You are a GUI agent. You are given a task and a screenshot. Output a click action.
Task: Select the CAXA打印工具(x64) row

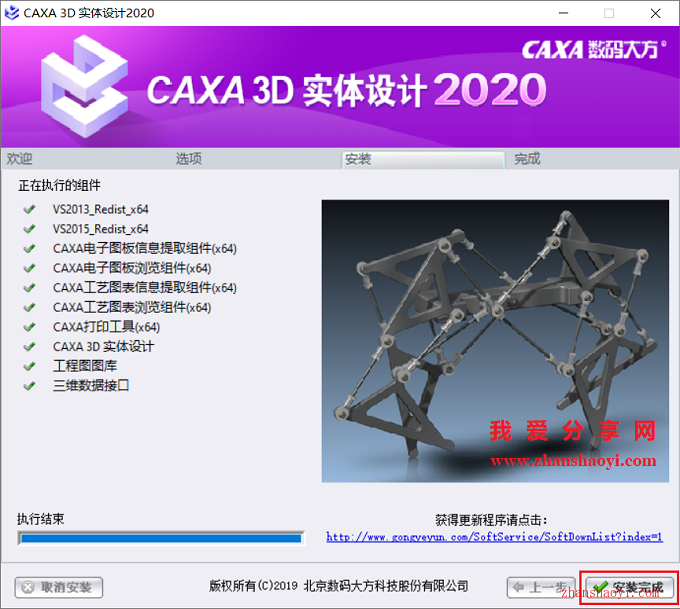coord(106,327)
